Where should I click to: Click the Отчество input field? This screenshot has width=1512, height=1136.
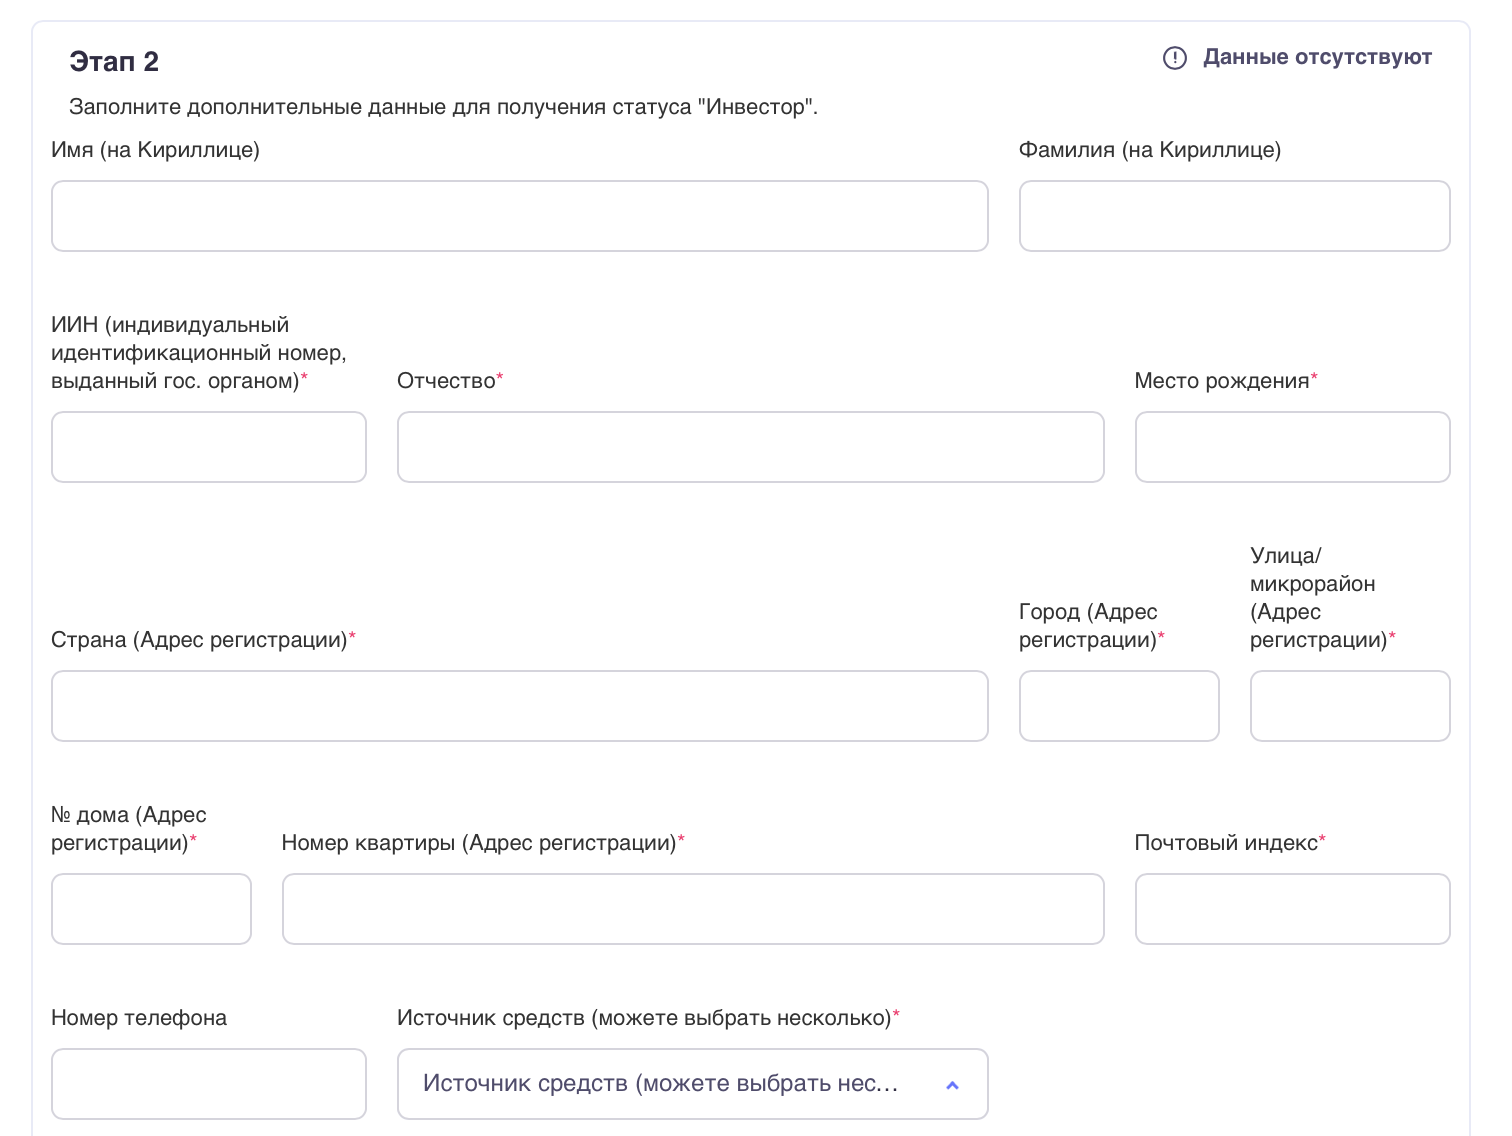pyautogui.click(x=750, y=447)
